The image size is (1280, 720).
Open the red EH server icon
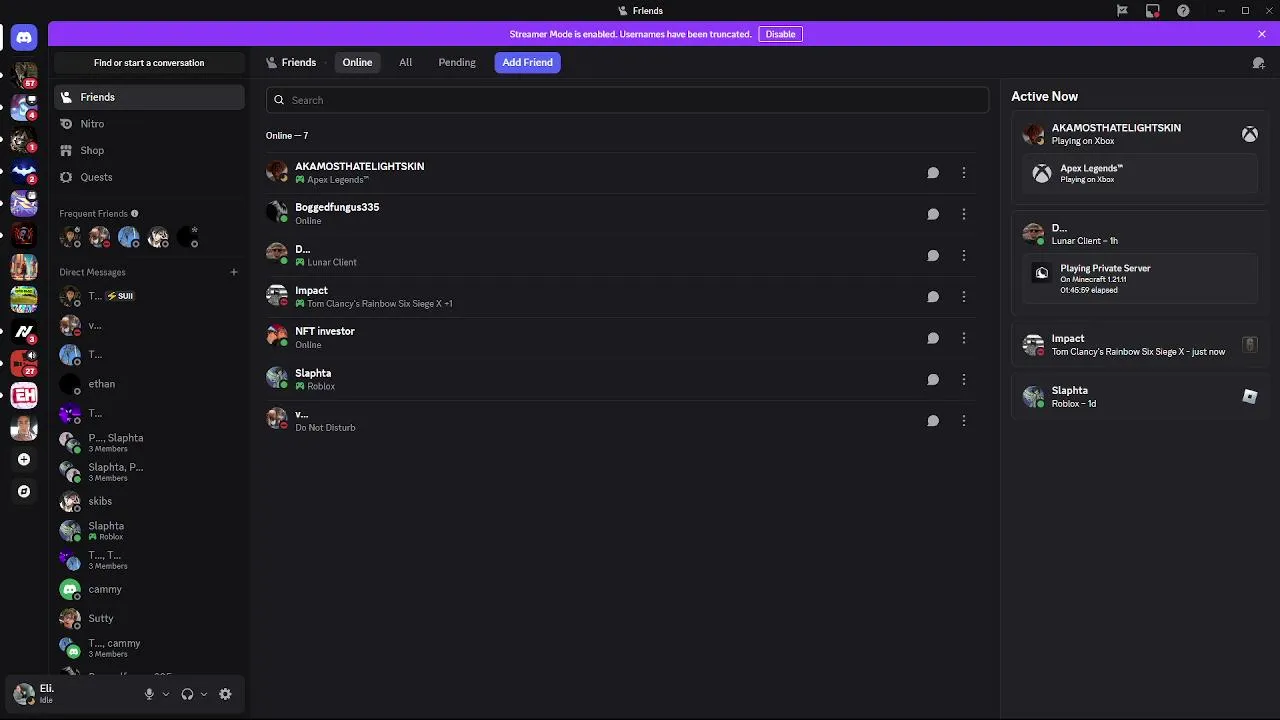[x=24, y=395]
